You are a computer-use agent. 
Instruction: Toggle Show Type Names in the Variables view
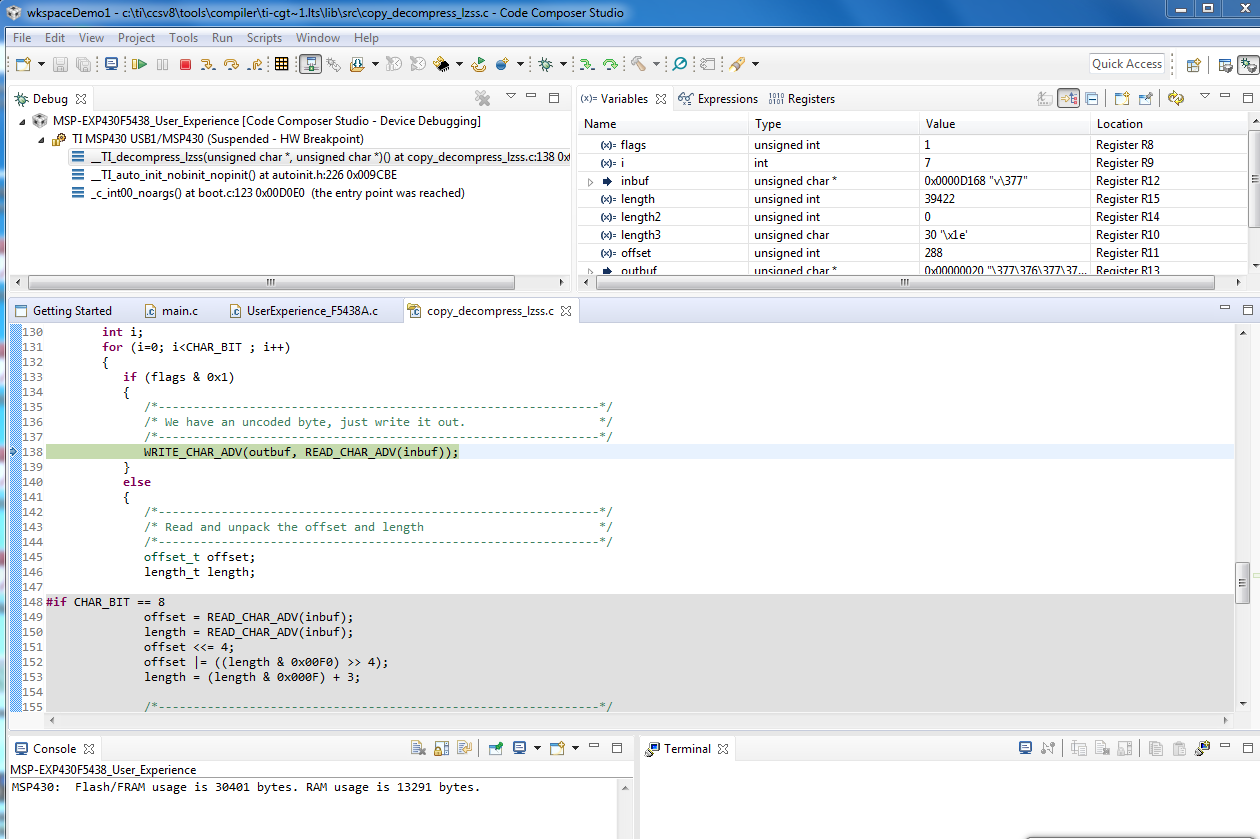pyautogui.click(x=1044, y=98)
